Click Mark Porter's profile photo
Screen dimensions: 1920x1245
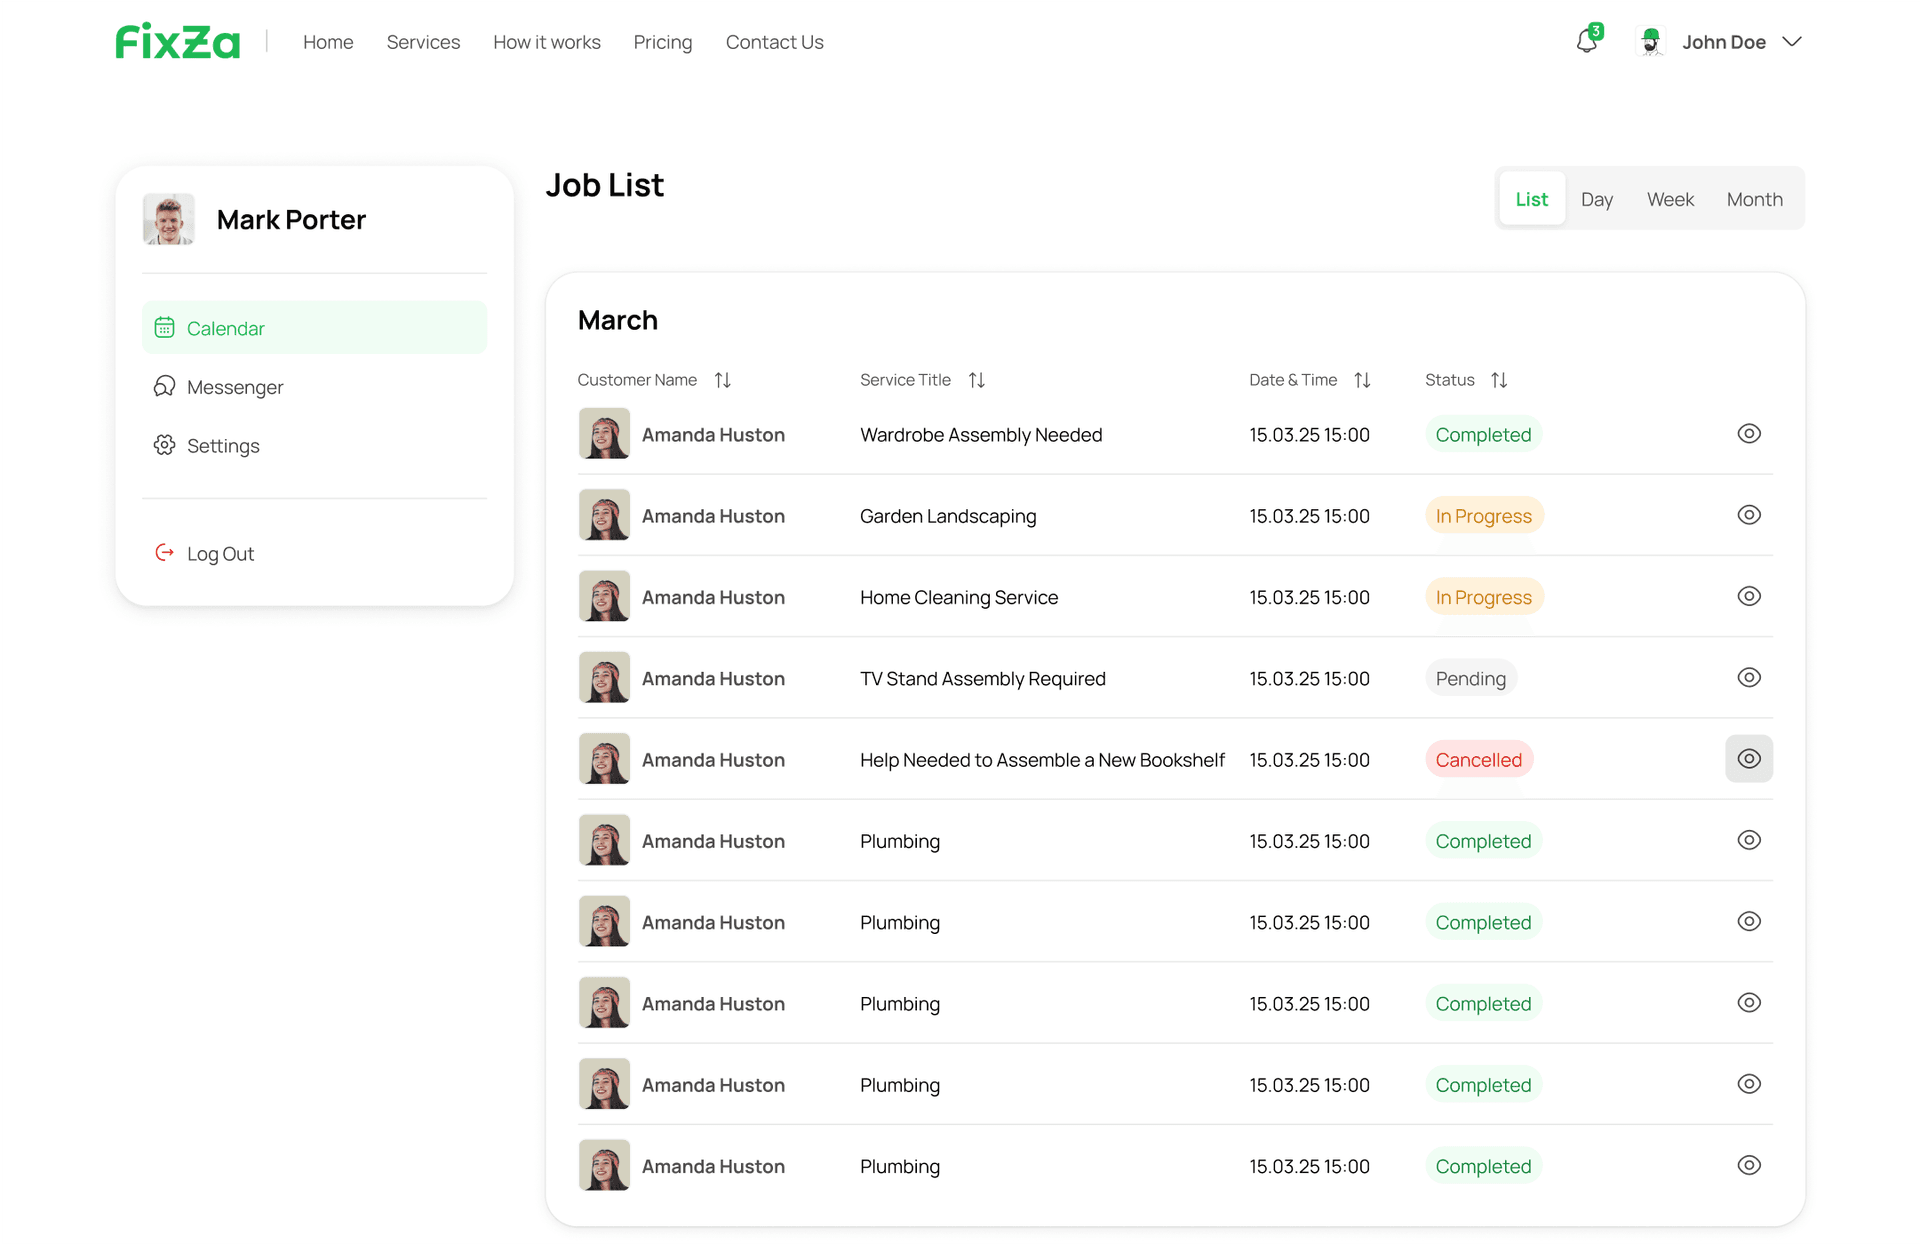168,219
